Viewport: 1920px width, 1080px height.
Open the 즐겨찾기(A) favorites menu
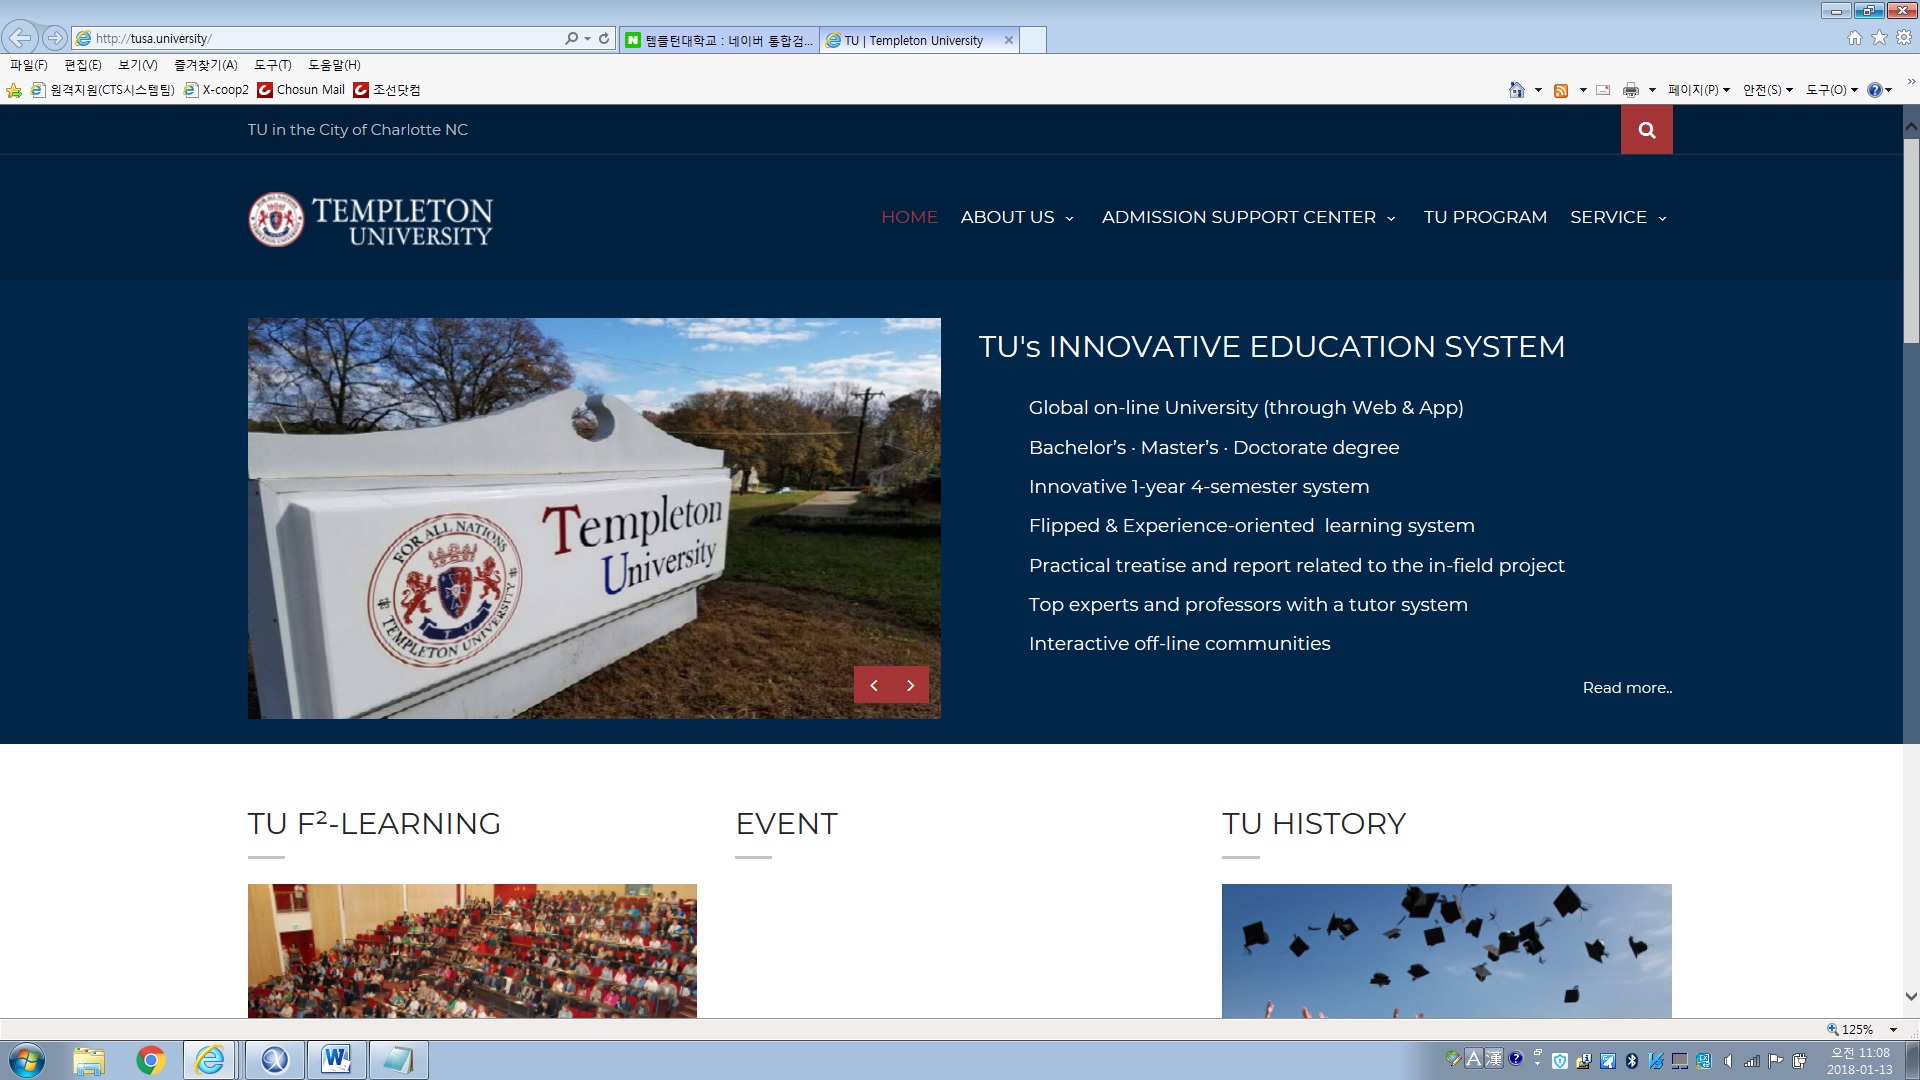pyautogui.click(x=205, y=65)
